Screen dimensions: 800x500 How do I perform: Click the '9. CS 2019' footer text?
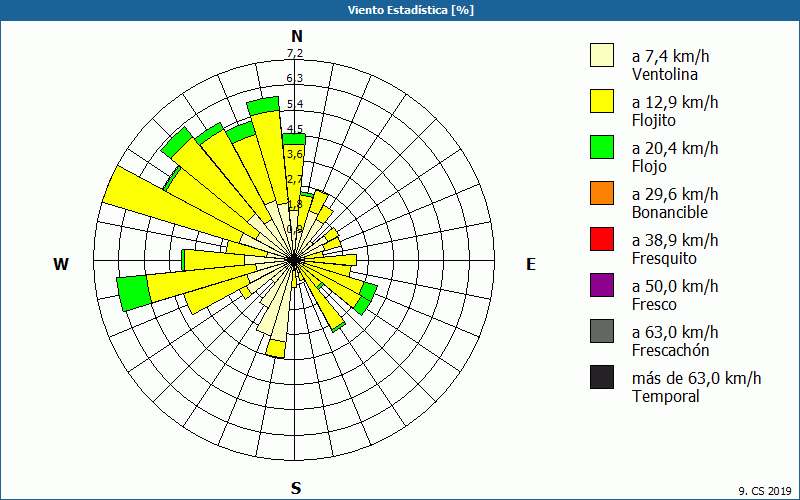pos(765,491)
